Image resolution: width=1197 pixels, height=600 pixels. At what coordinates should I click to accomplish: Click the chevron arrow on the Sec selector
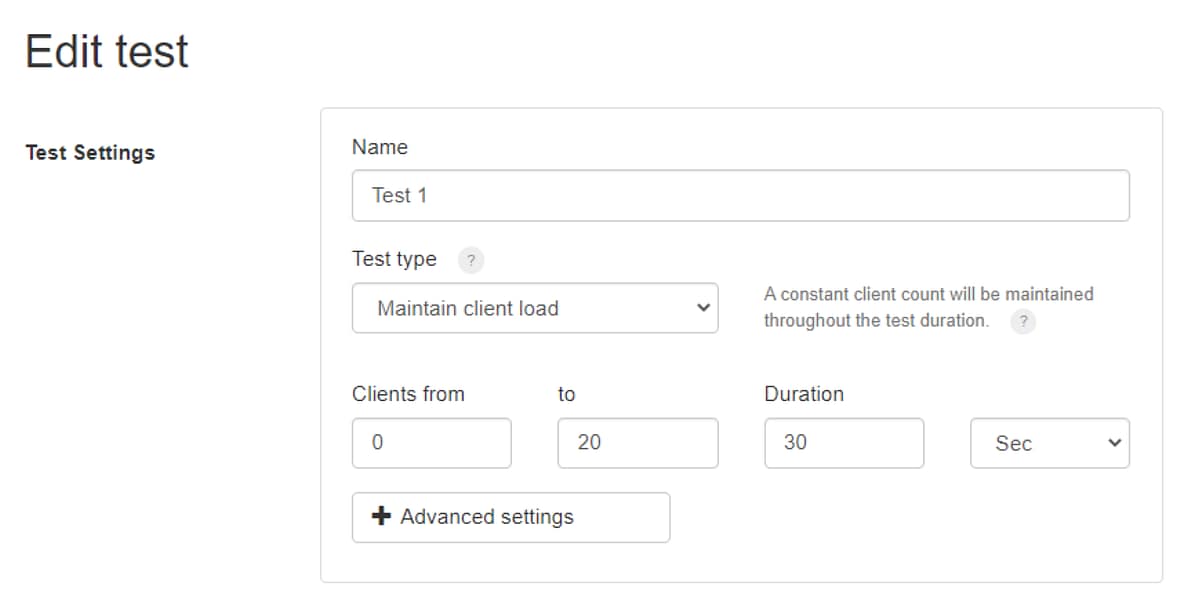point(1114,443)
